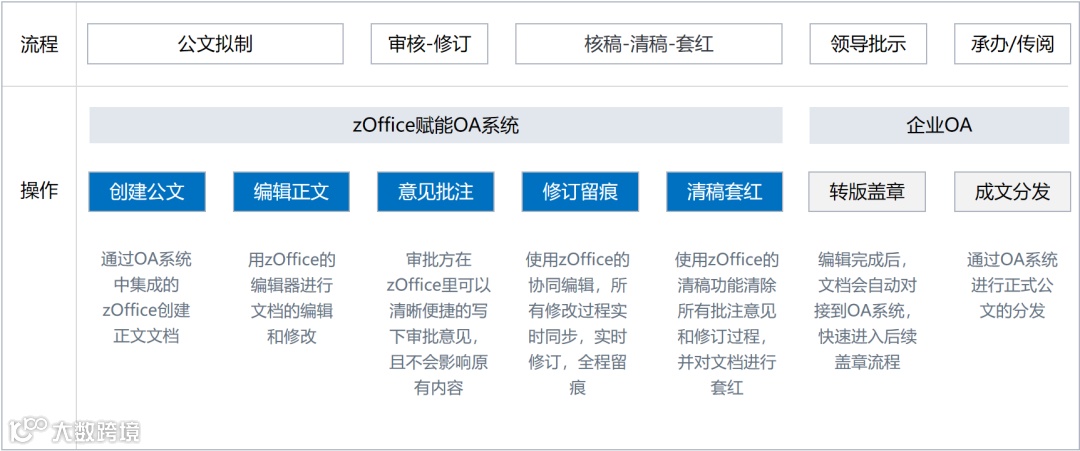Click the zOffice赋能OA系统 header bar
Image resolution: width=1080 pixels, height=451 pixels.
click(x=436, y=125)
